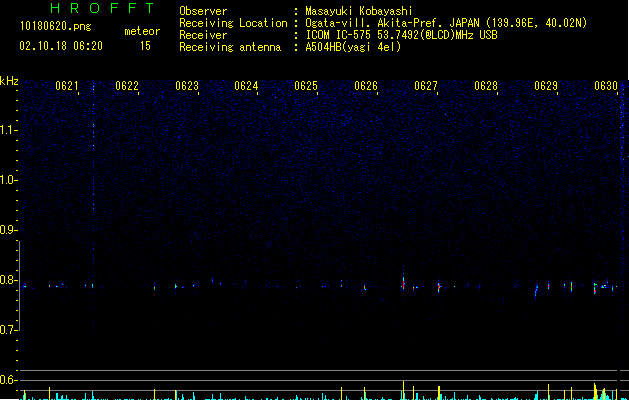Click the red meteor echo just after 0627

[x=438, y=286]
